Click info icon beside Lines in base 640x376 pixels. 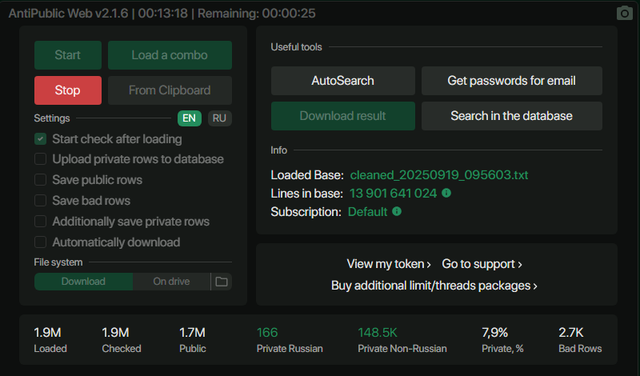[446, 193]
